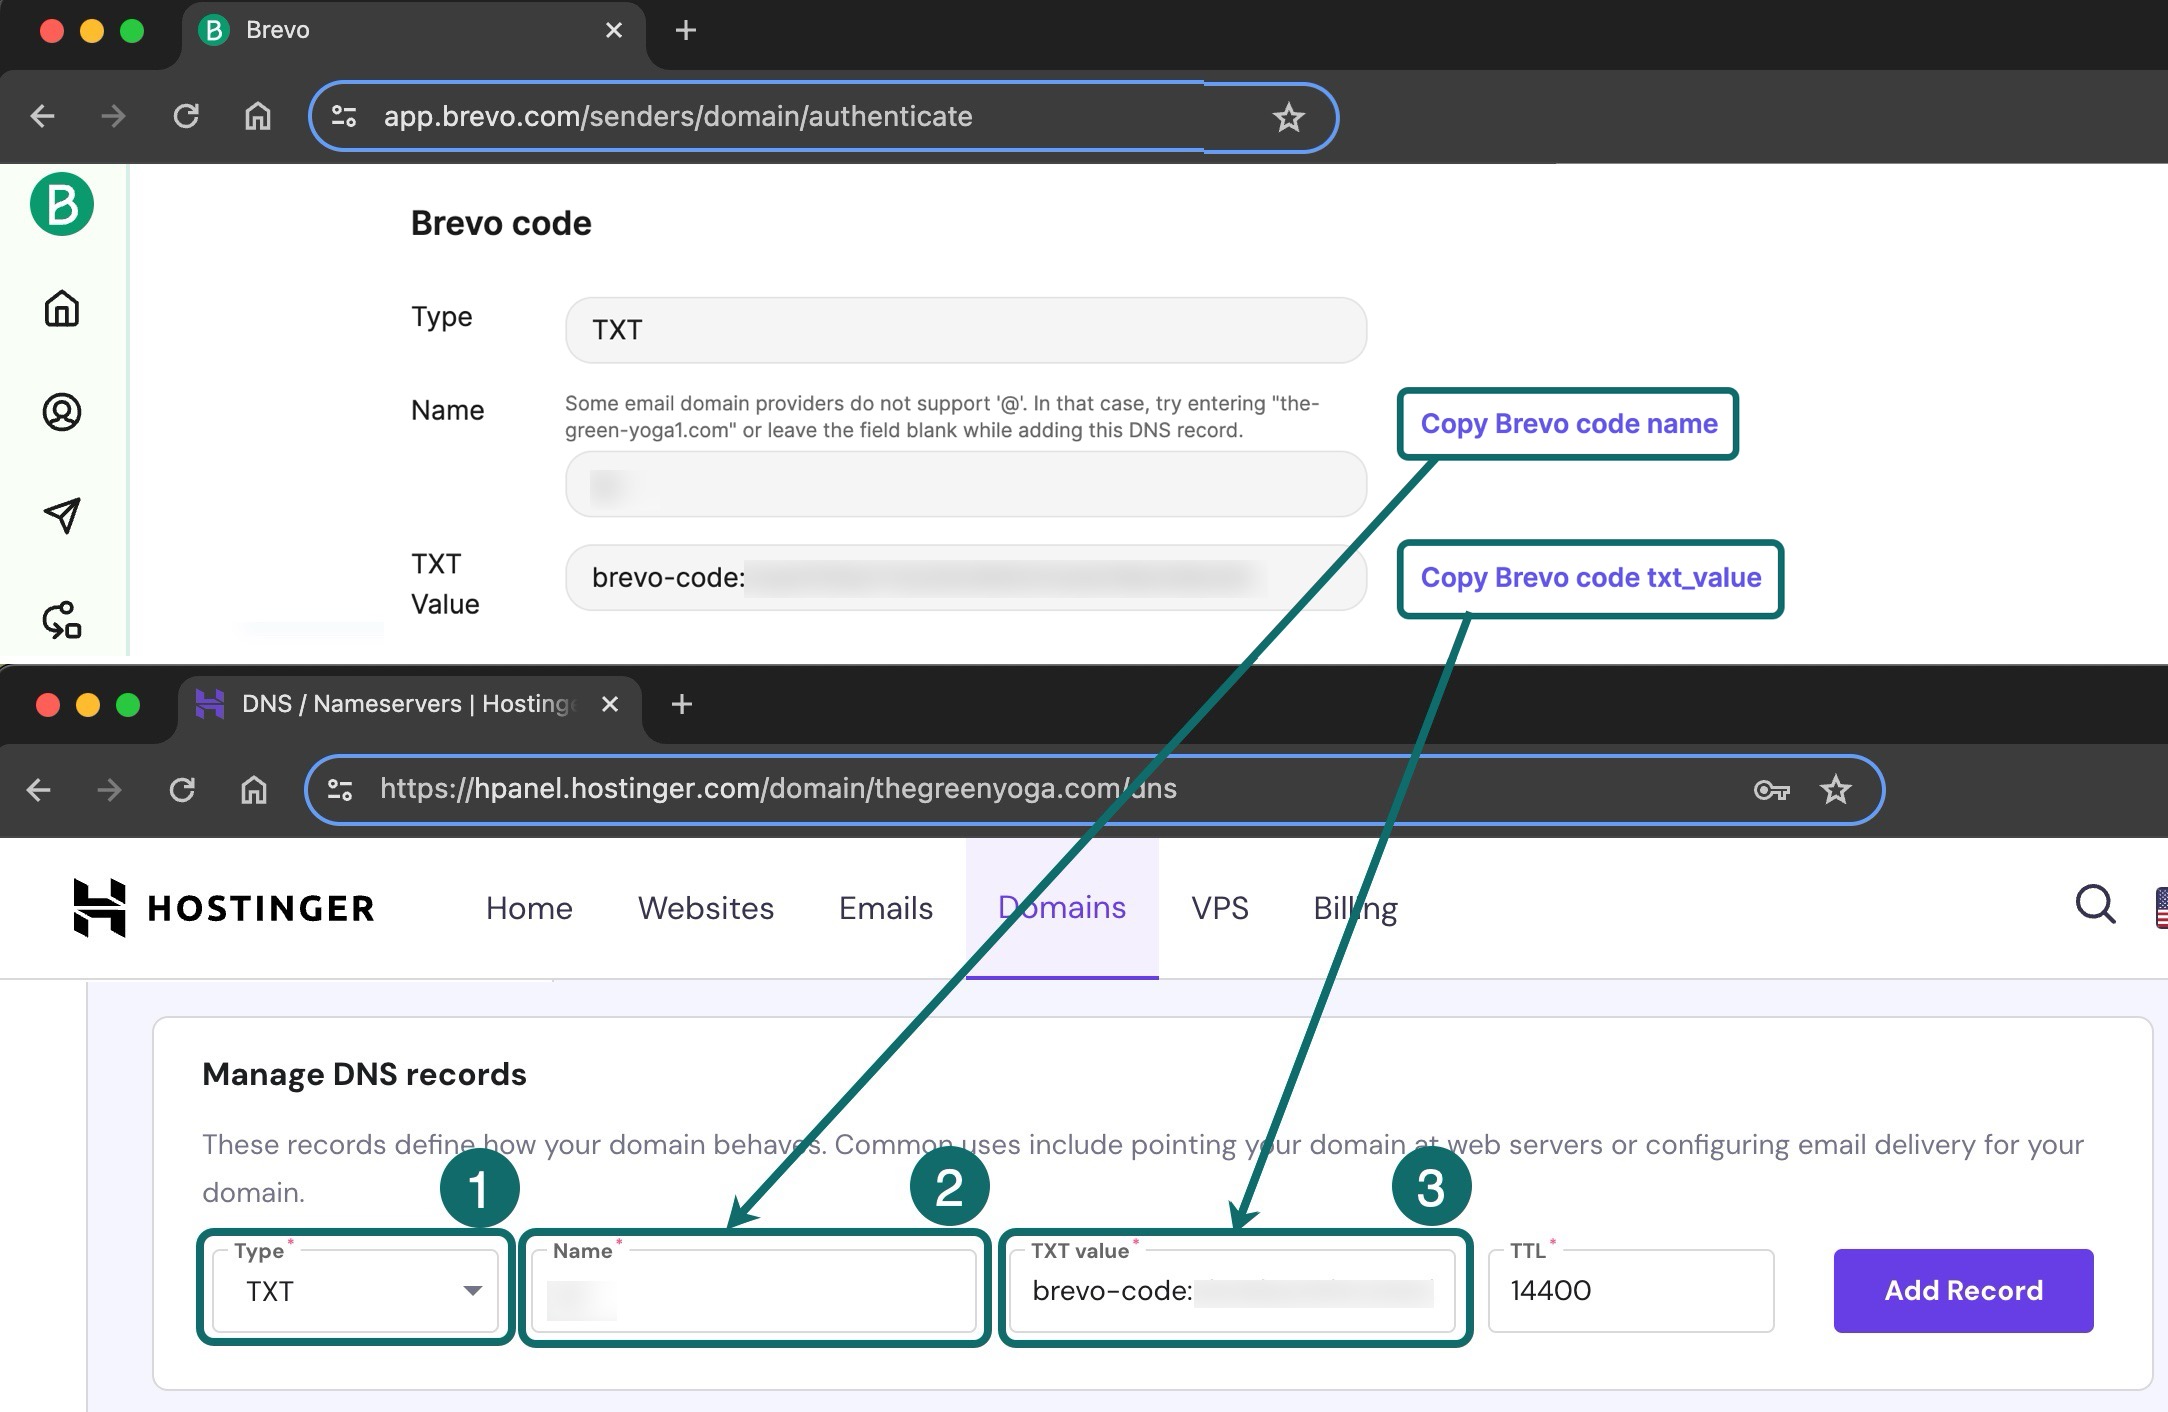This screenshot has height=1412, width=2168.
Task: Open the VPS menu in Hostinger
Action: pos(1220,908)
